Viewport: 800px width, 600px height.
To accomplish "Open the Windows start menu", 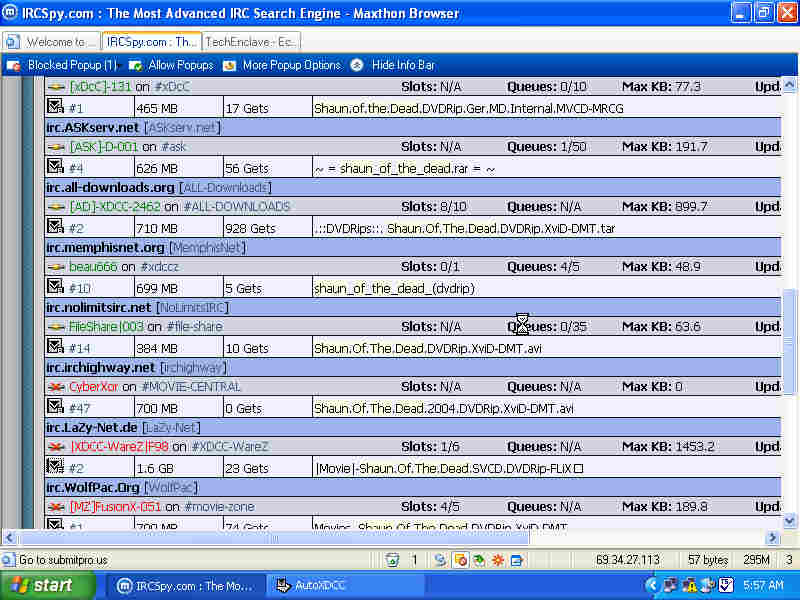I will [x=48, y=585].
